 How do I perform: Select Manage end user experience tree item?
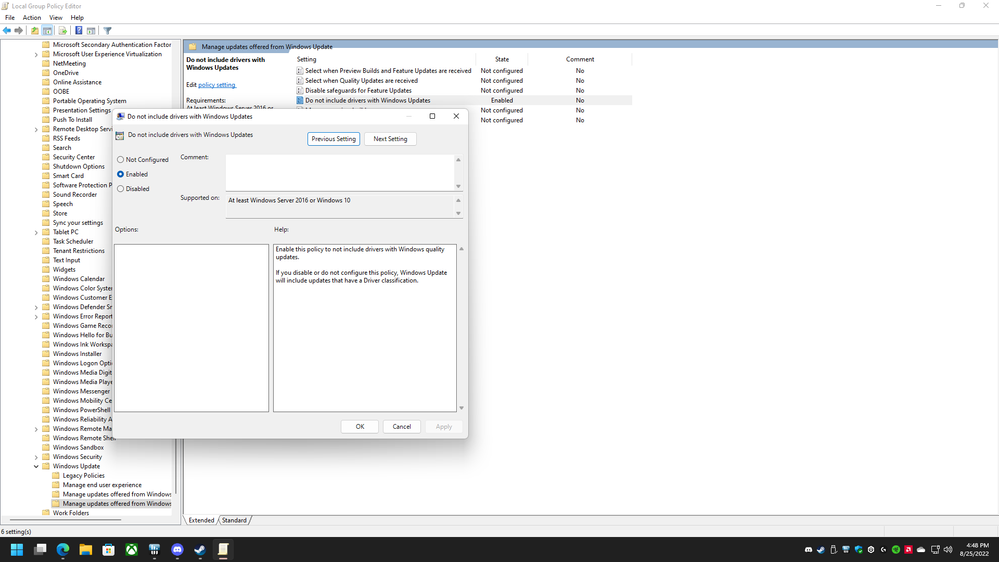point(102,485)
